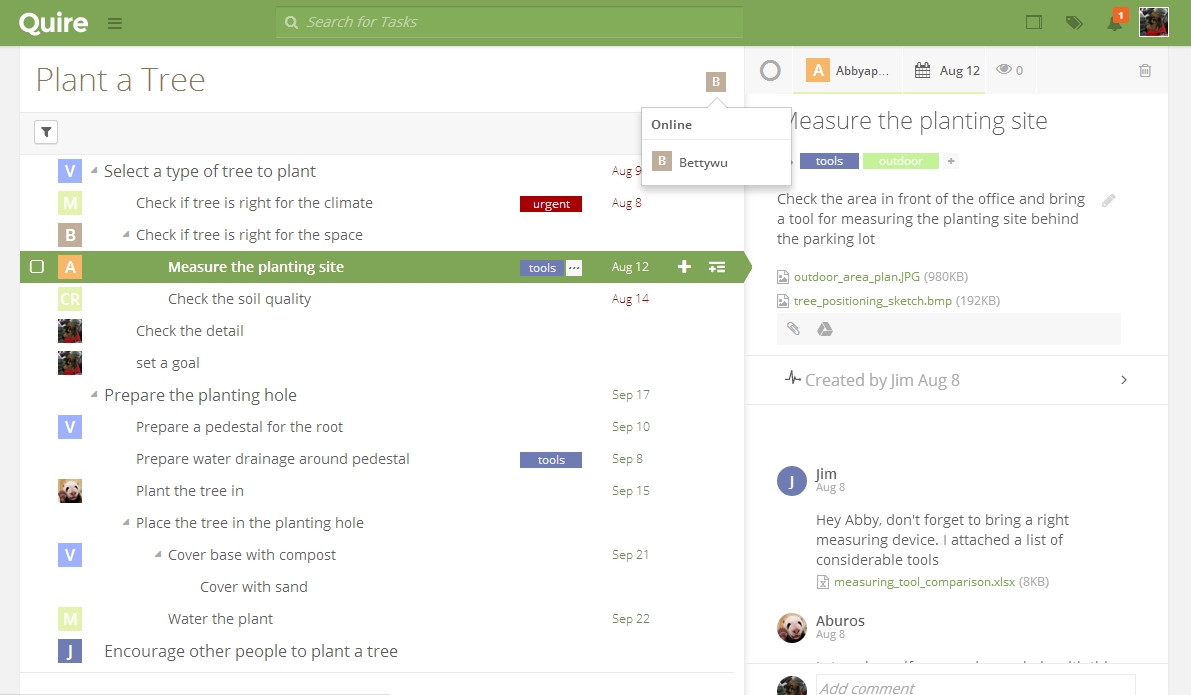Add a subtask with the indent-plus icon

717,267
